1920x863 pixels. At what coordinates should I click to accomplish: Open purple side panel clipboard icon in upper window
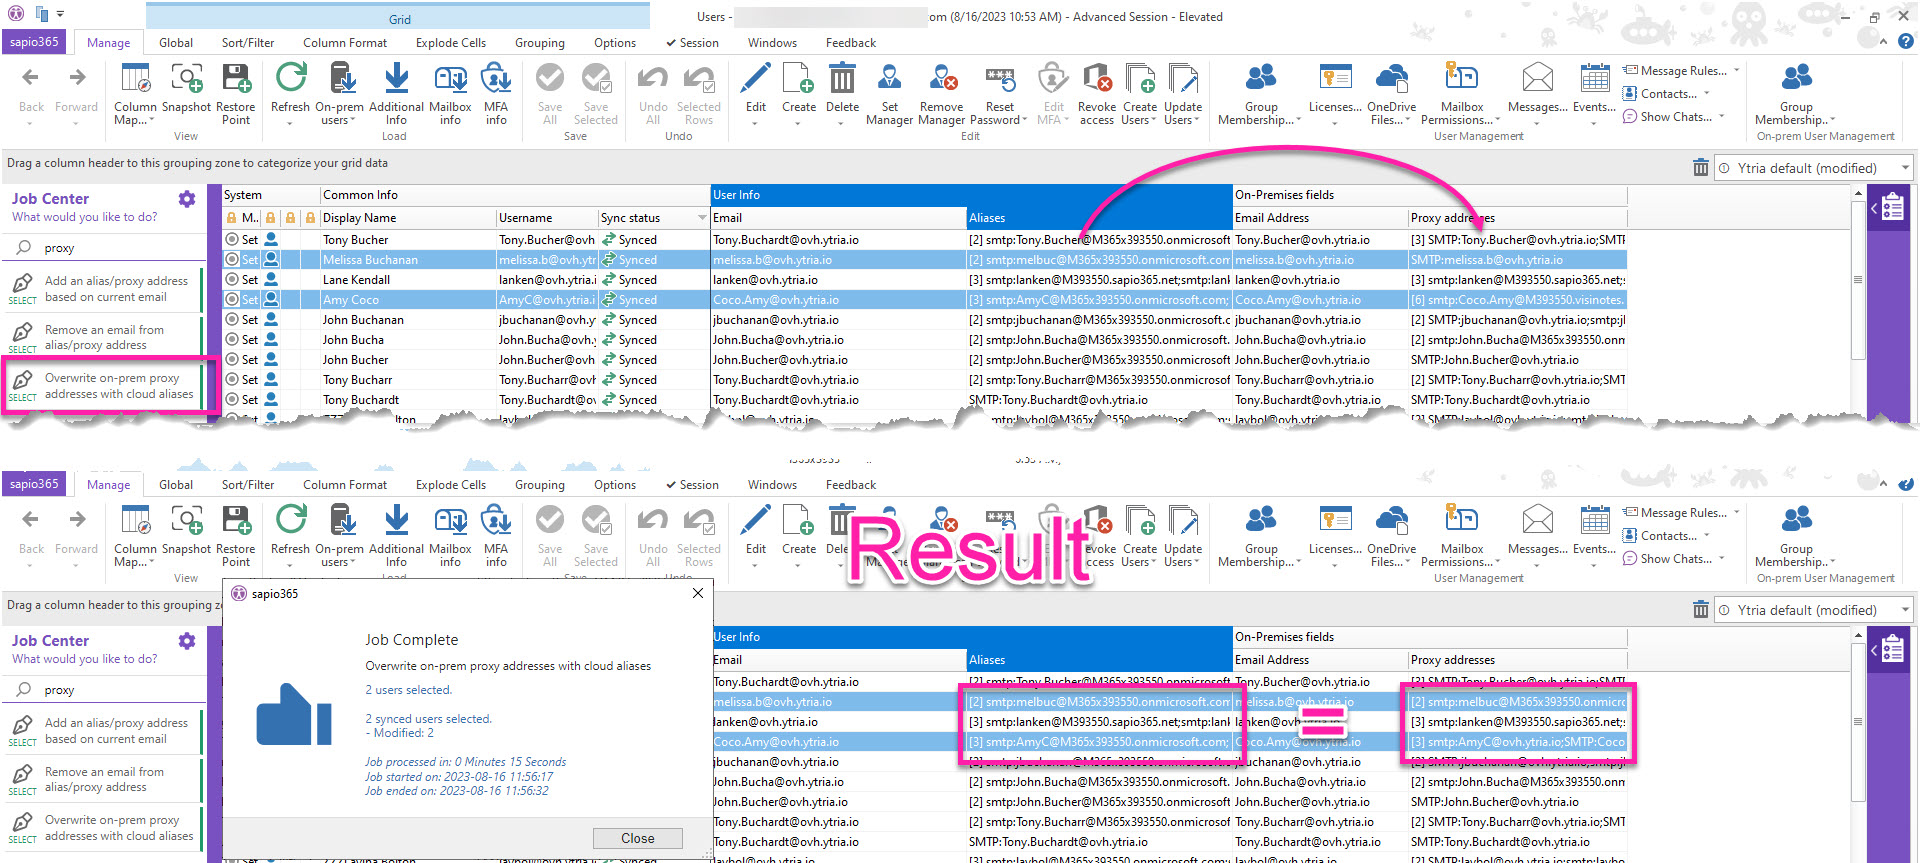click(1893, 208)
